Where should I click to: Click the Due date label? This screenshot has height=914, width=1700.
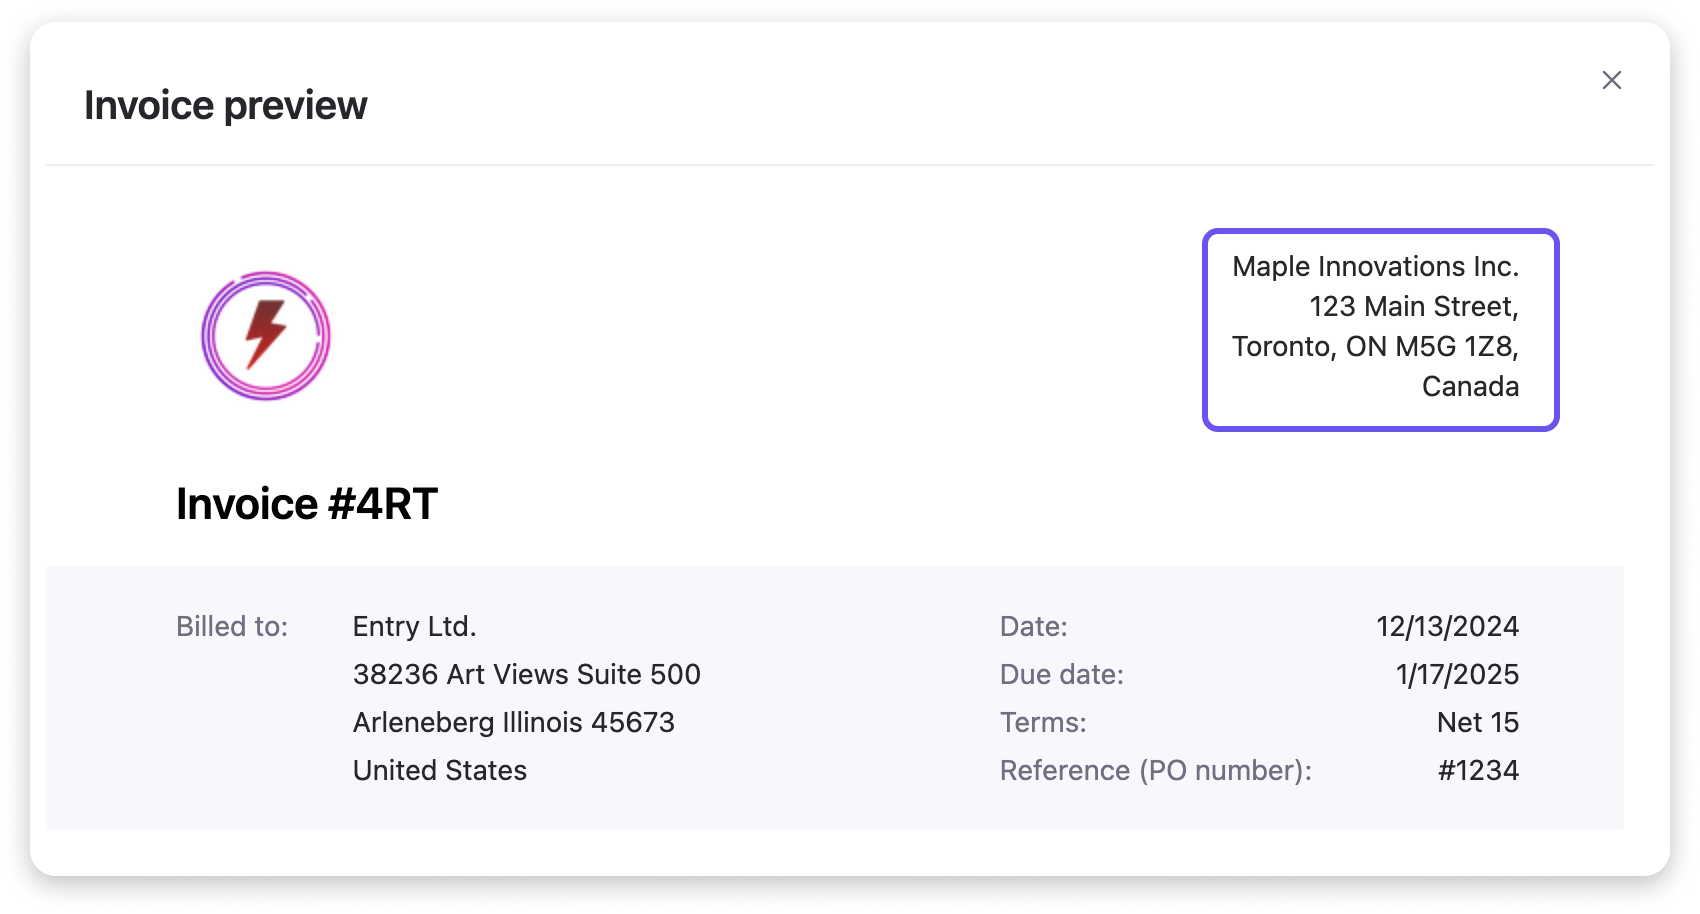click(x=1061, y=674)
